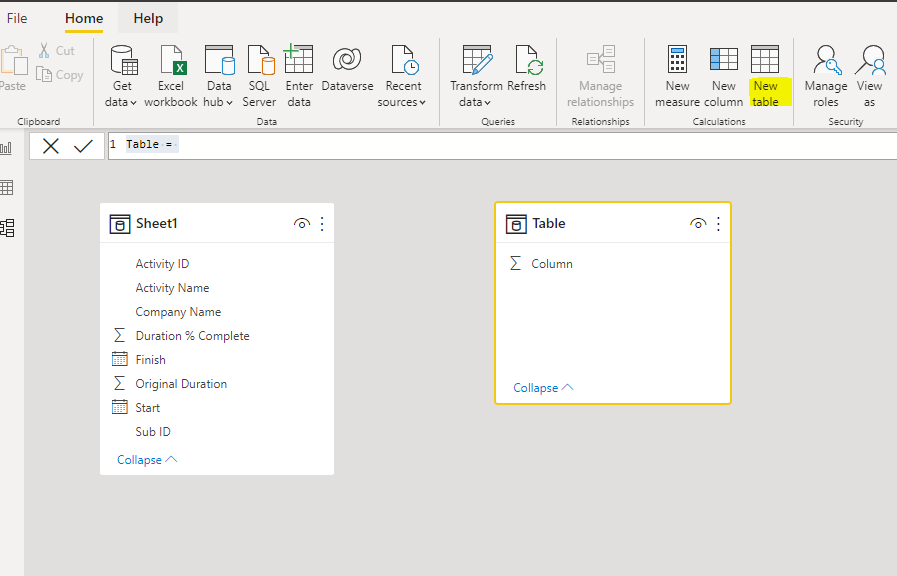Toggle visibility eye on Sheet1 table

click(x=301, y=224)
